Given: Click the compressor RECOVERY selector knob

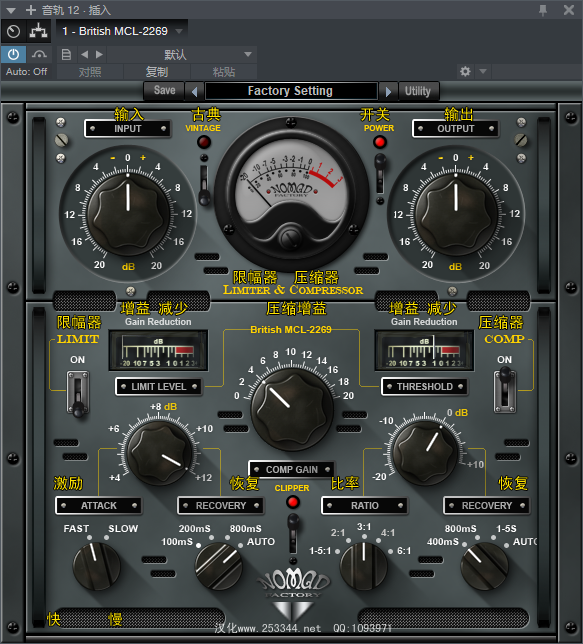Looking at the screenshot, I should [x=484, y=566].
